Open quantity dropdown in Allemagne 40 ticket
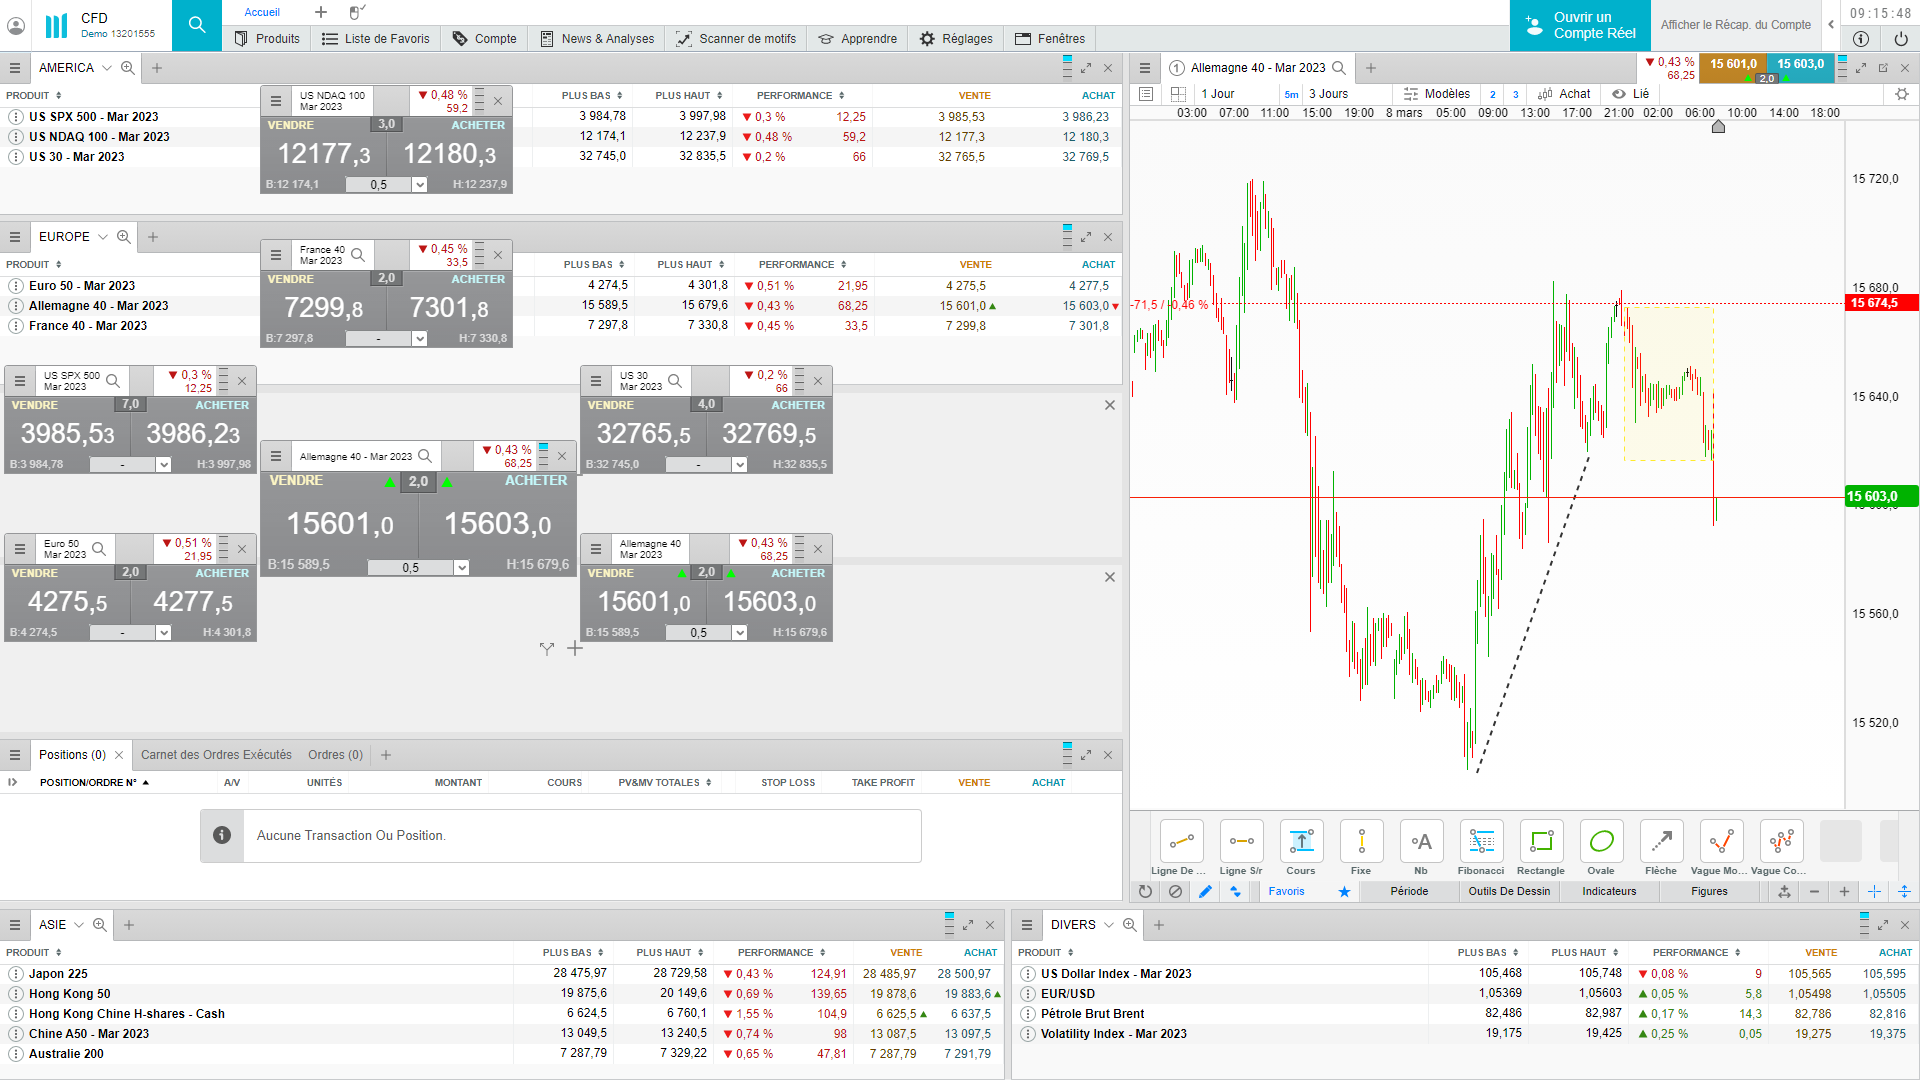1920x1080 pixels. pos(461,568)
